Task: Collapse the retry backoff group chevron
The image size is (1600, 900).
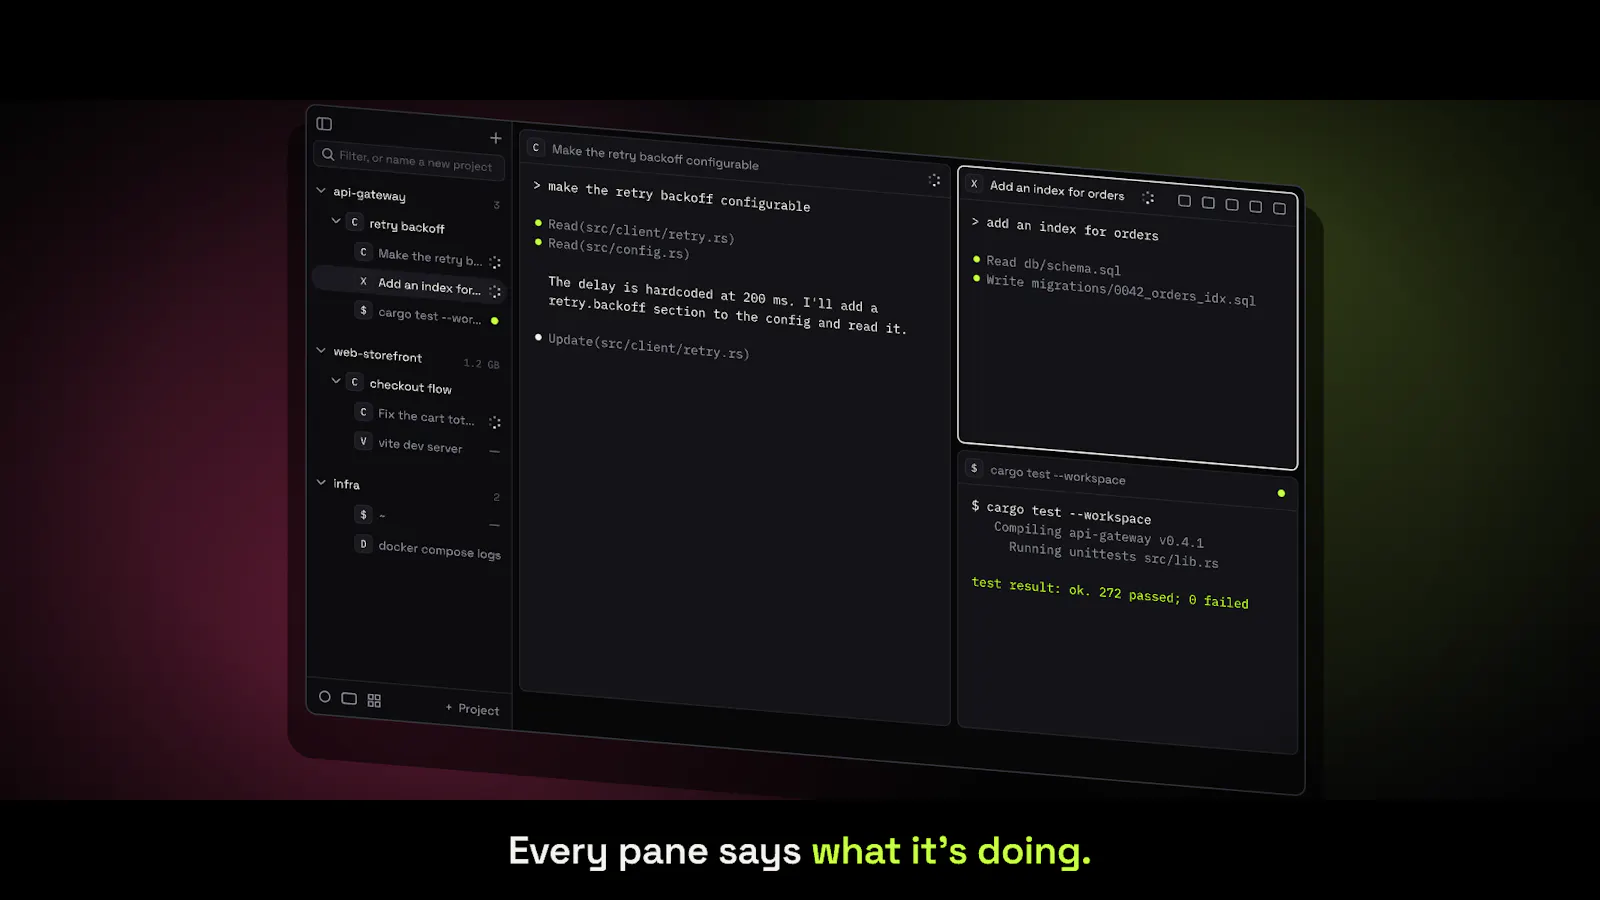Action: click(x=336, y=220)
